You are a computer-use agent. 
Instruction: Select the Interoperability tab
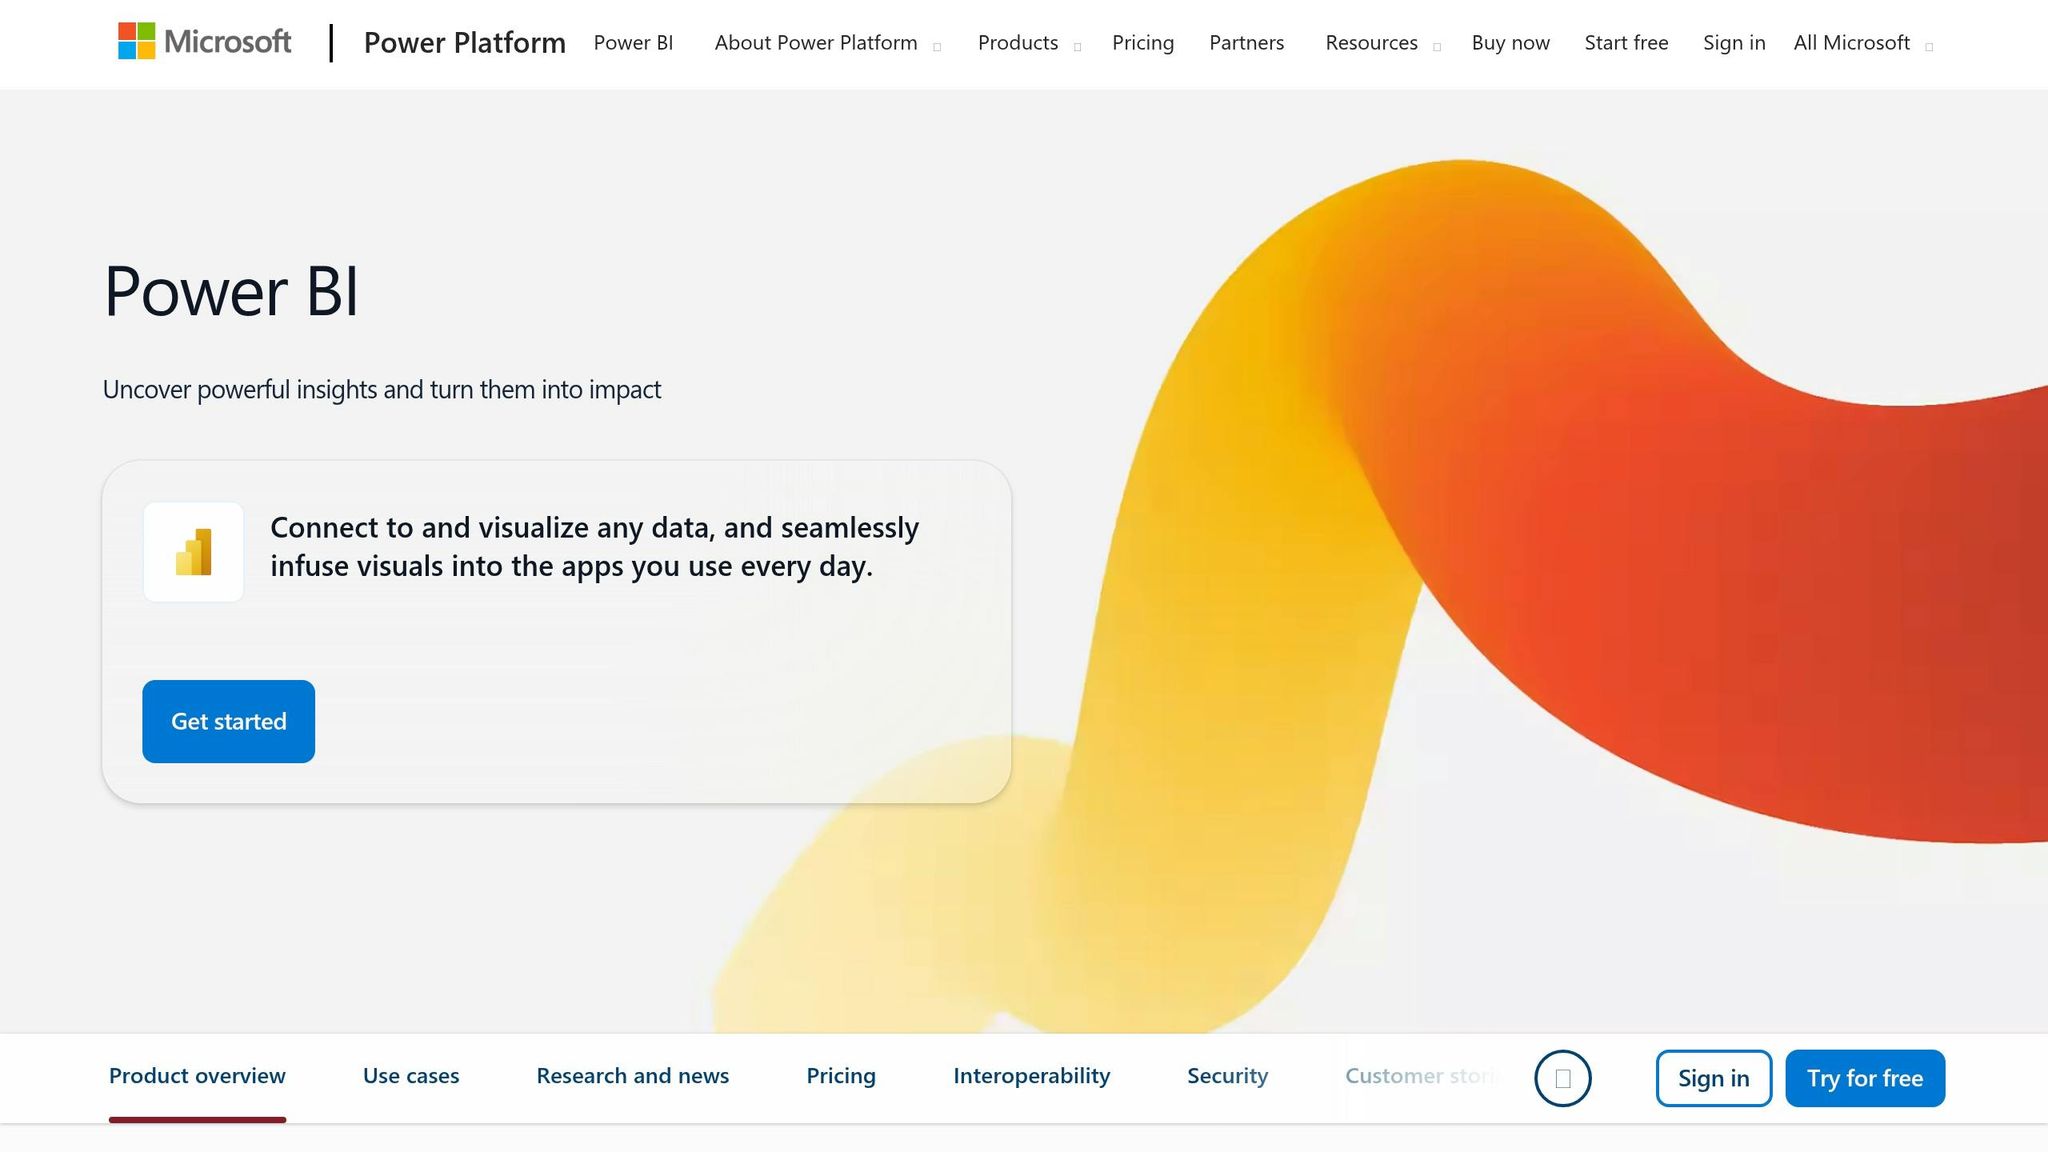pyautogui.click(x=1031, y=1076)
